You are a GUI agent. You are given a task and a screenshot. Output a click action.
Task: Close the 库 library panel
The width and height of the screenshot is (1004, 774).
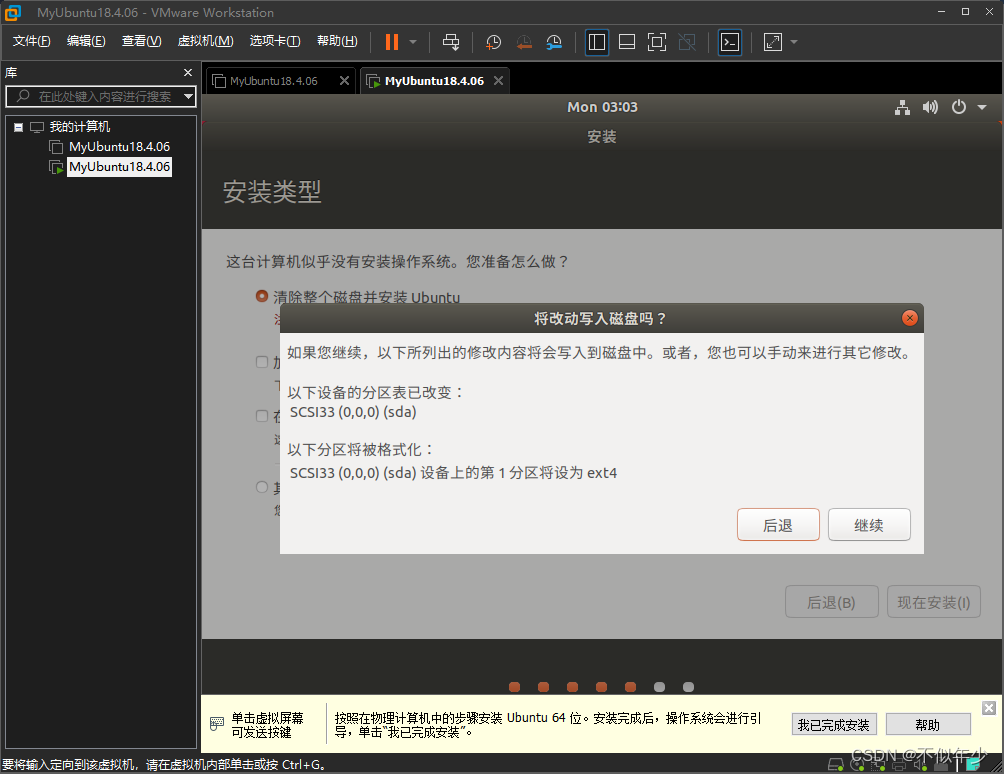[x=188, y=72]
